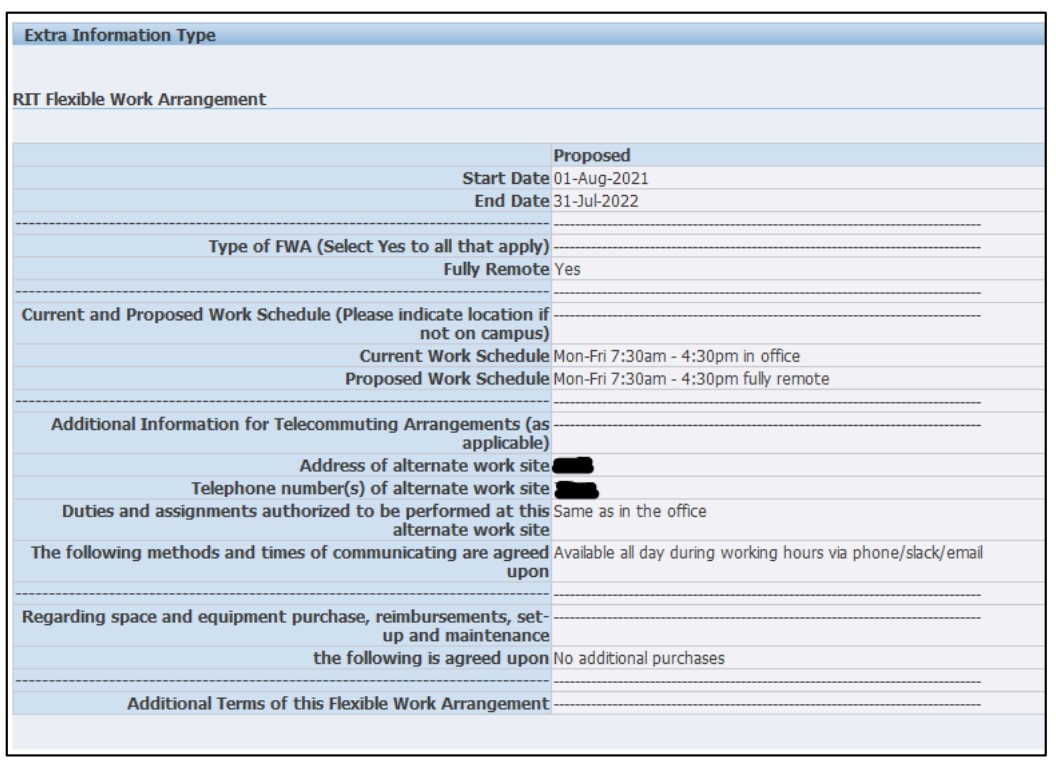
Task: Click the Fully Remote 'Yes' value
Action: 565,269
